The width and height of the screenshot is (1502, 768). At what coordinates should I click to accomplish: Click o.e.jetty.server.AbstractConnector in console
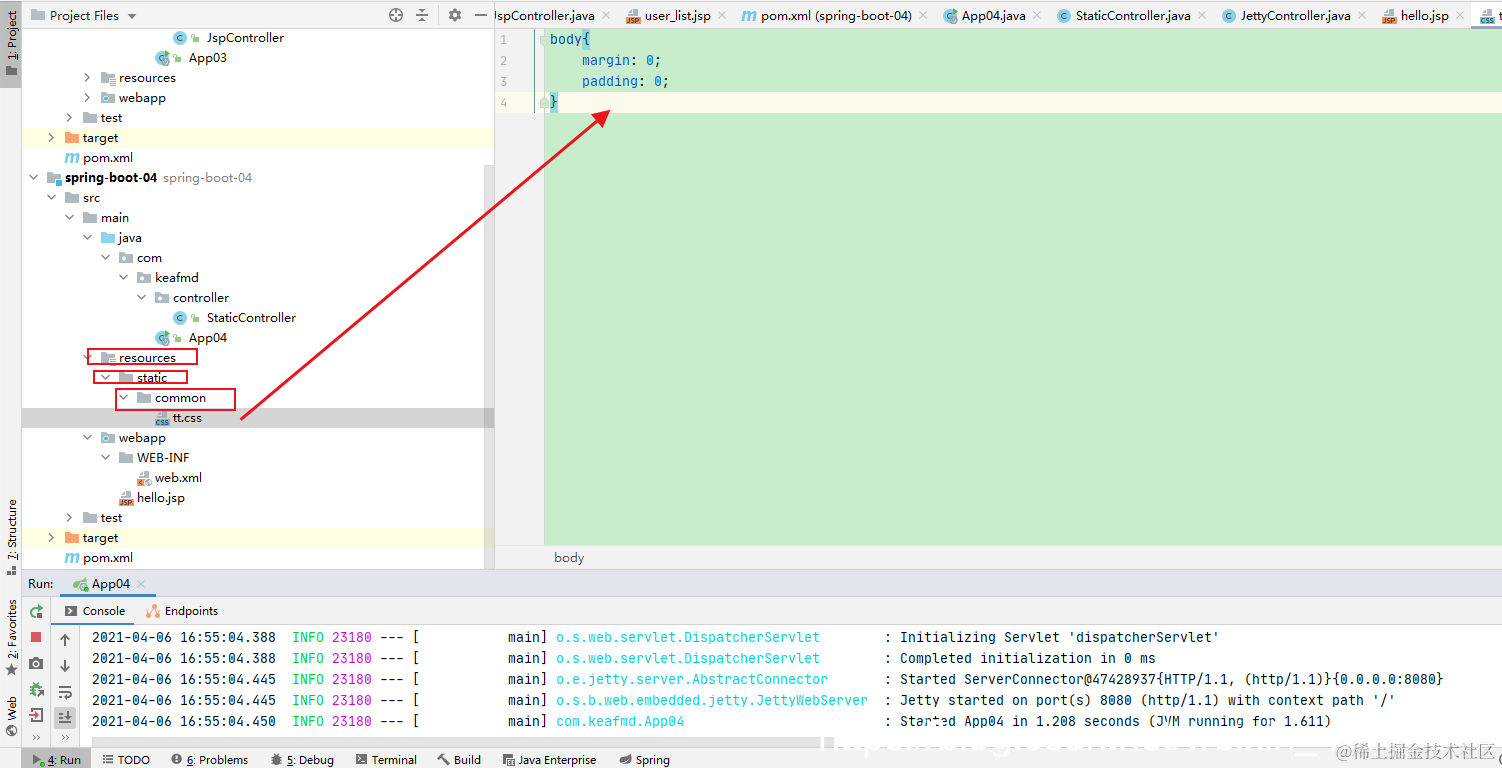tap(692, 679)
